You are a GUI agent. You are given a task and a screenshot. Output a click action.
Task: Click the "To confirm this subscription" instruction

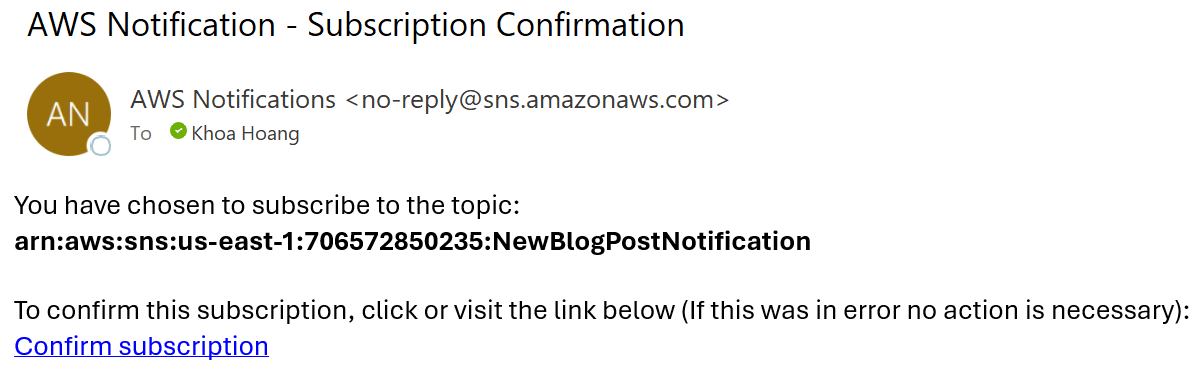[602, 311]
